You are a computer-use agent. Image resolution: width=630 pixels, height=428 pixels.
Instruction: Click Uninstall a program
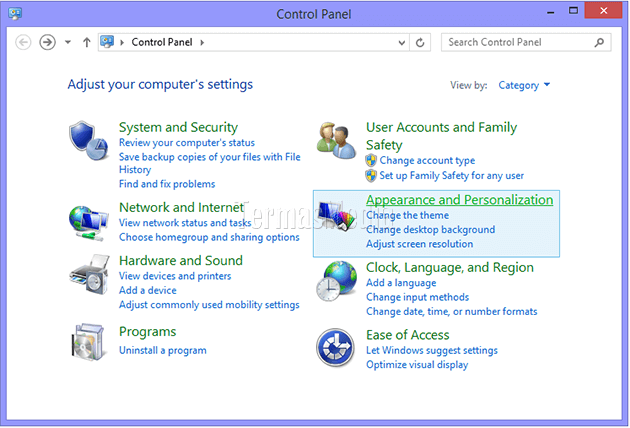click(163, 350)
